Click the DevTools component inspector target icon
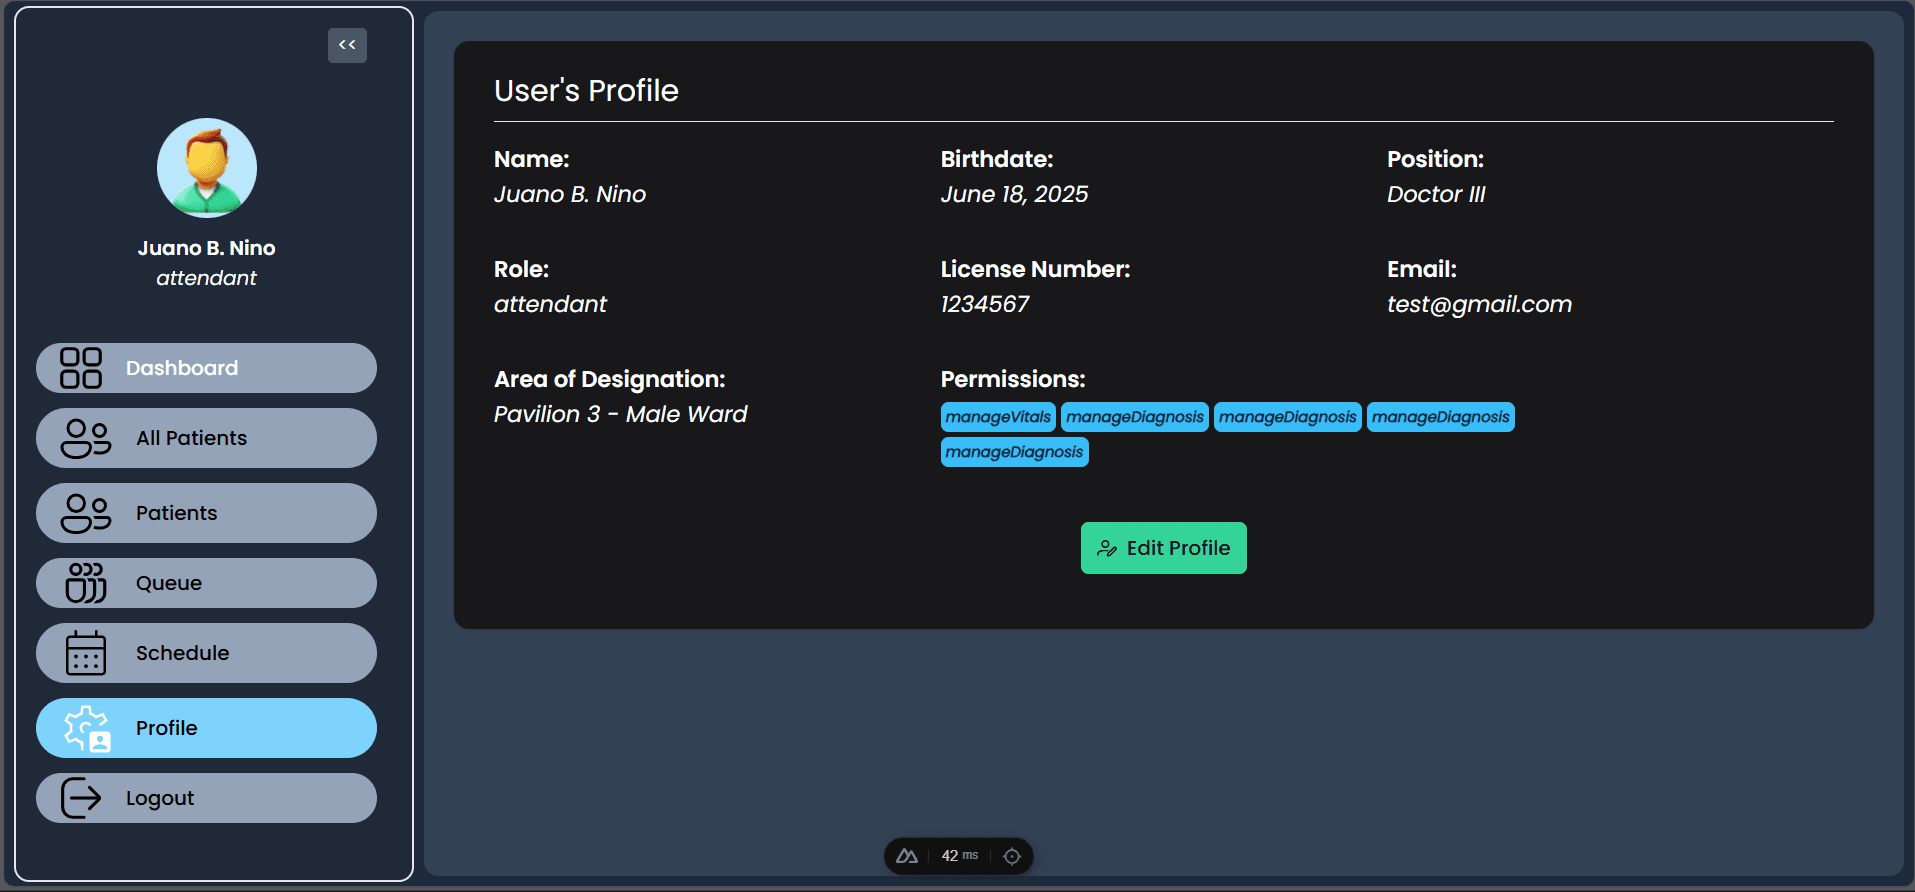Image resolution: width=1915 pixels, height=892 pixels. tap(1012, 856)
